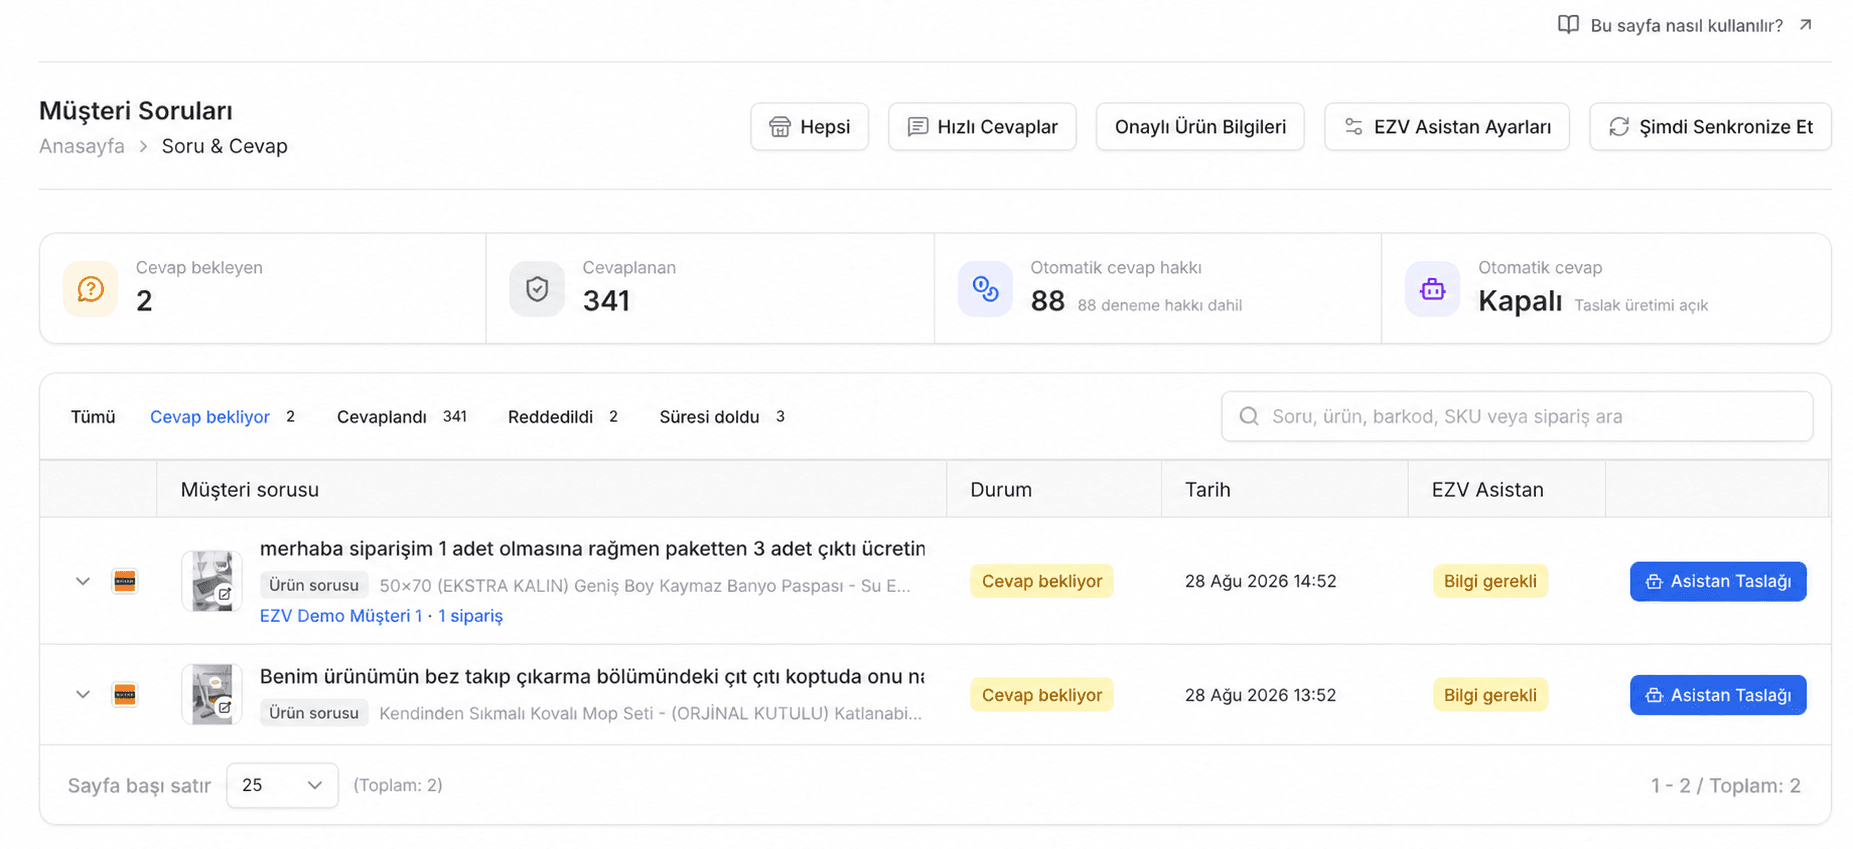The height and width of the screenshot is (849, 1853).
Task: Click the Cevap bekliyor badge in the 14:52 row
Action: [1042, 581]
